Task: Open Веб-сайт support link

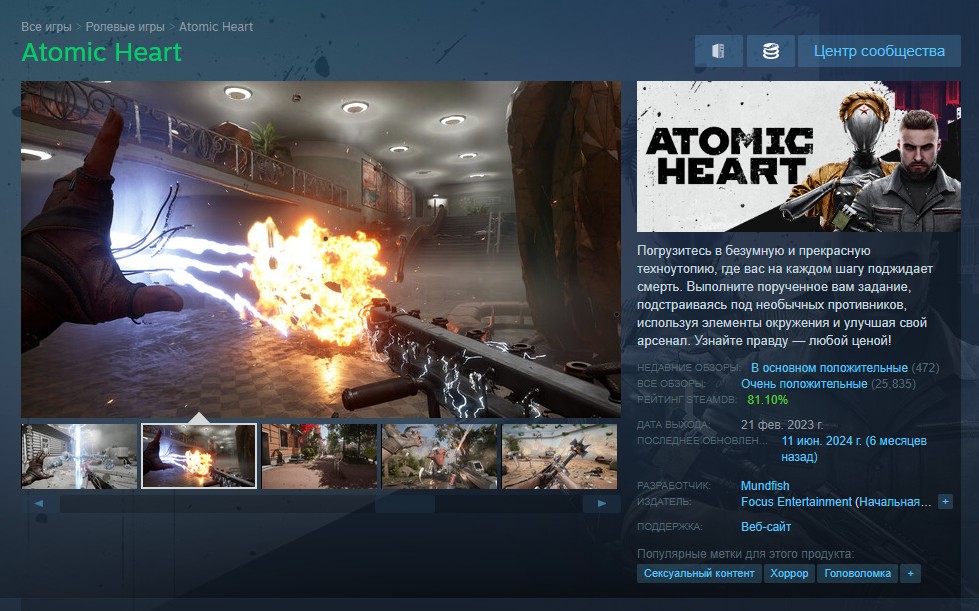Action: click(766, 527)
